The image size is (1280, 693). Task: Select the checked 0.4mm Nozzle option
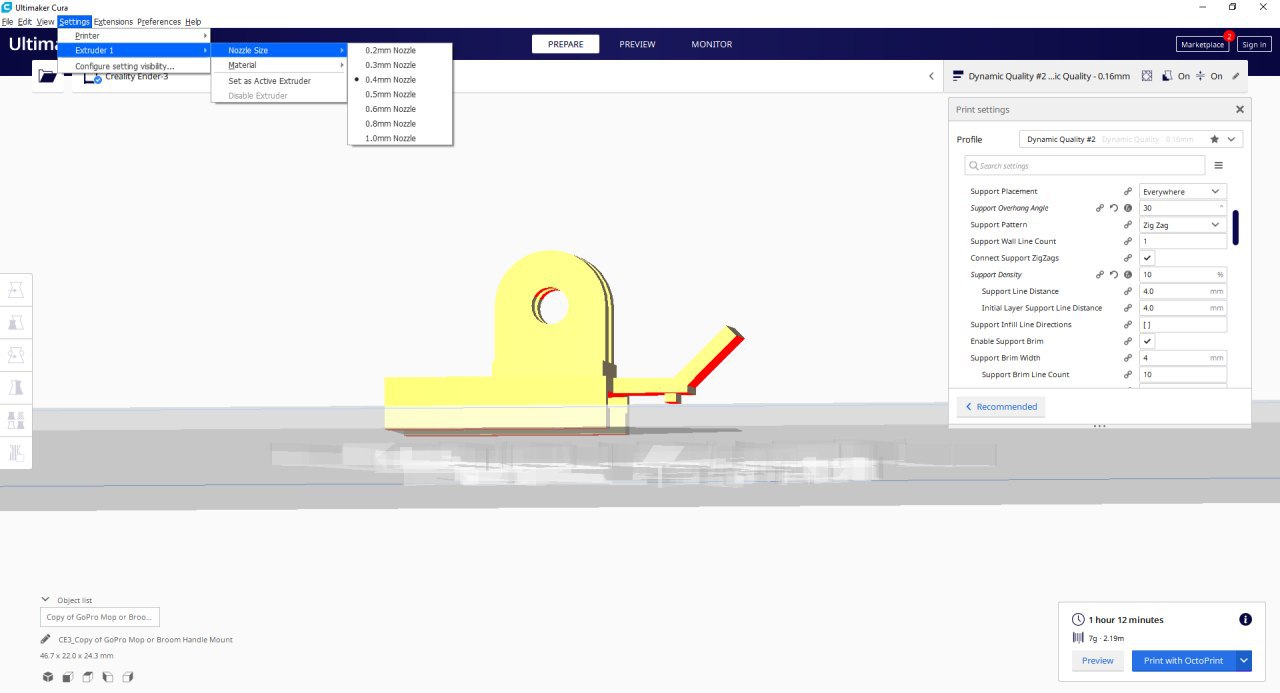400,79
